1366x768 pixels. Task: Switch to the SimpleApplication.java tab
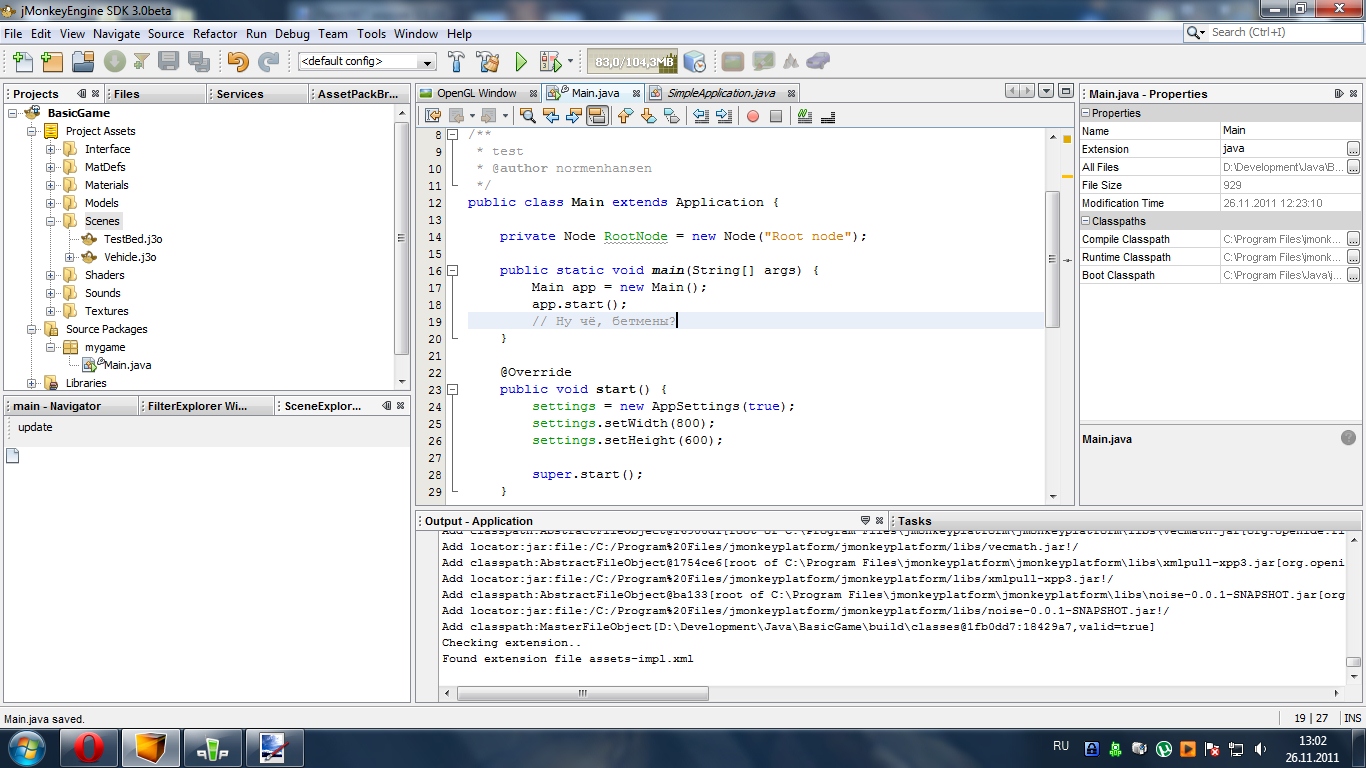[720, 93]
